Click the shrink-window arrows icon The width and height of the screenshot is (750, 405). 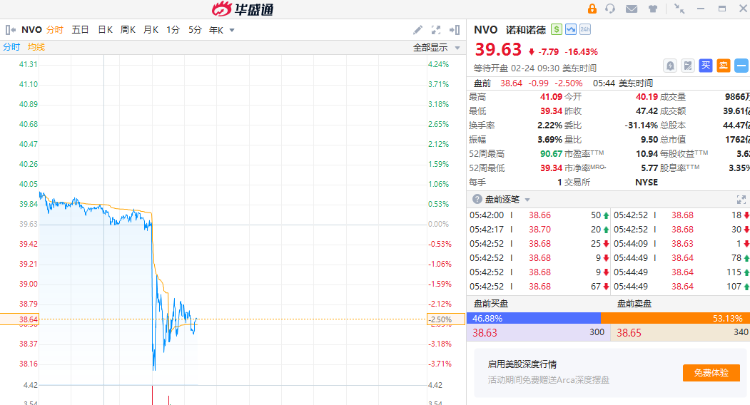[x=679, y=8]
